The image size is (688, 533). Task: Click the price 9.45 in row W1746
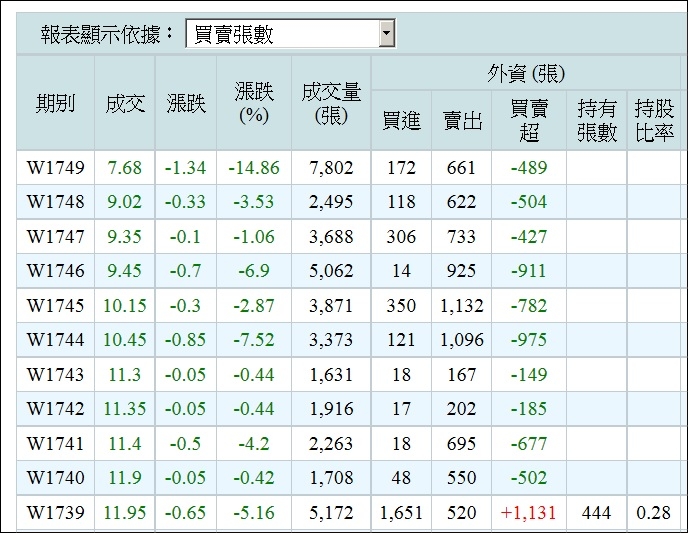pos(125,271)
